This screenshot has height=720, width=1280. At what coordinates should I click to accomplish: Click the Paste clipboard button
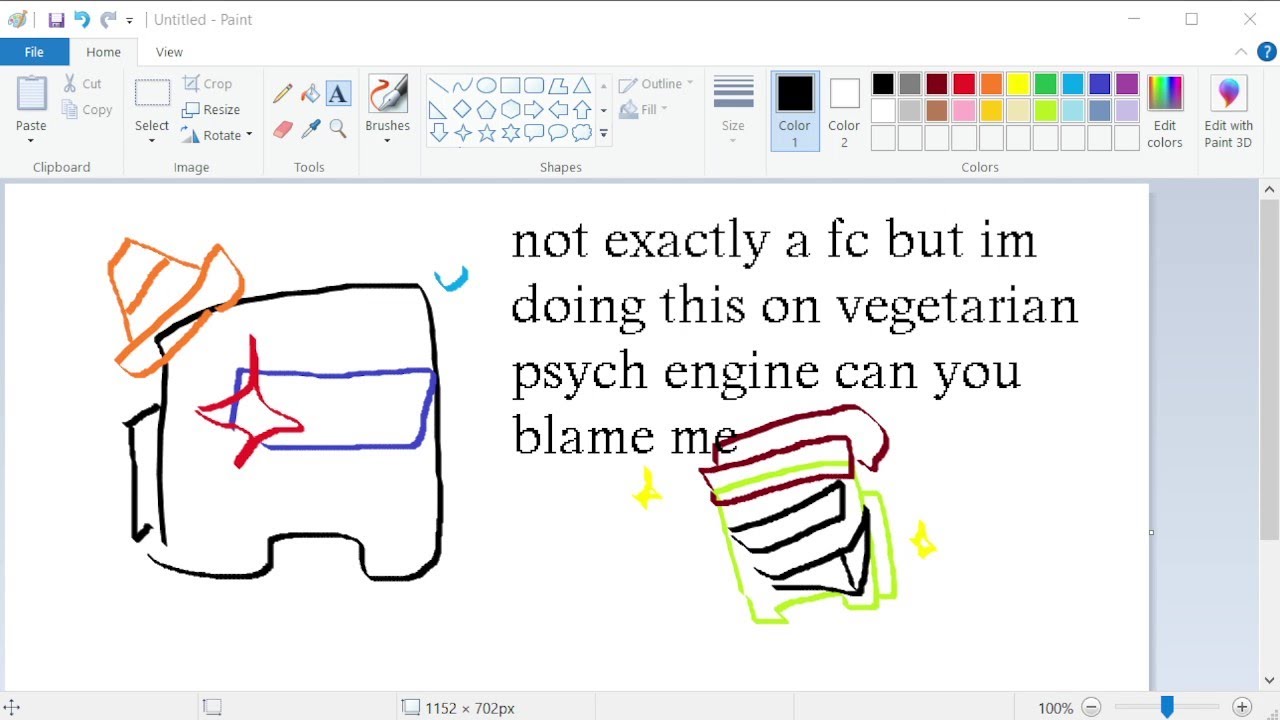(x=31, y=93)
